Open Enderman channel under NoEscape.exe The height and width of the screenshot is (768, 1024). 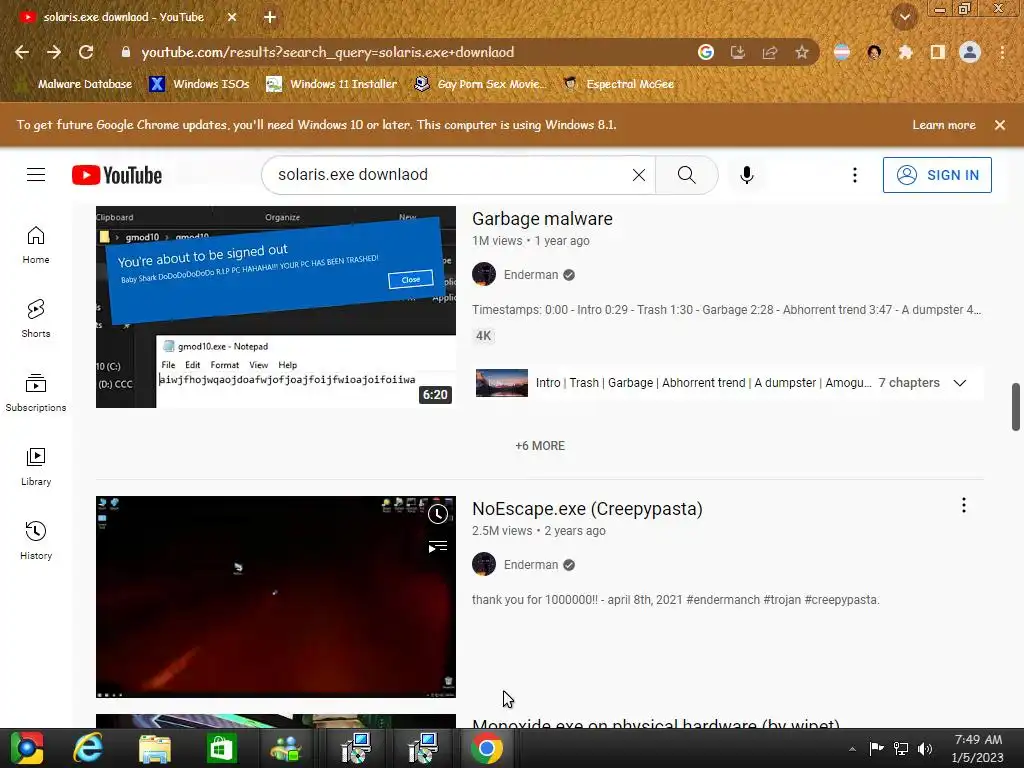531,565
